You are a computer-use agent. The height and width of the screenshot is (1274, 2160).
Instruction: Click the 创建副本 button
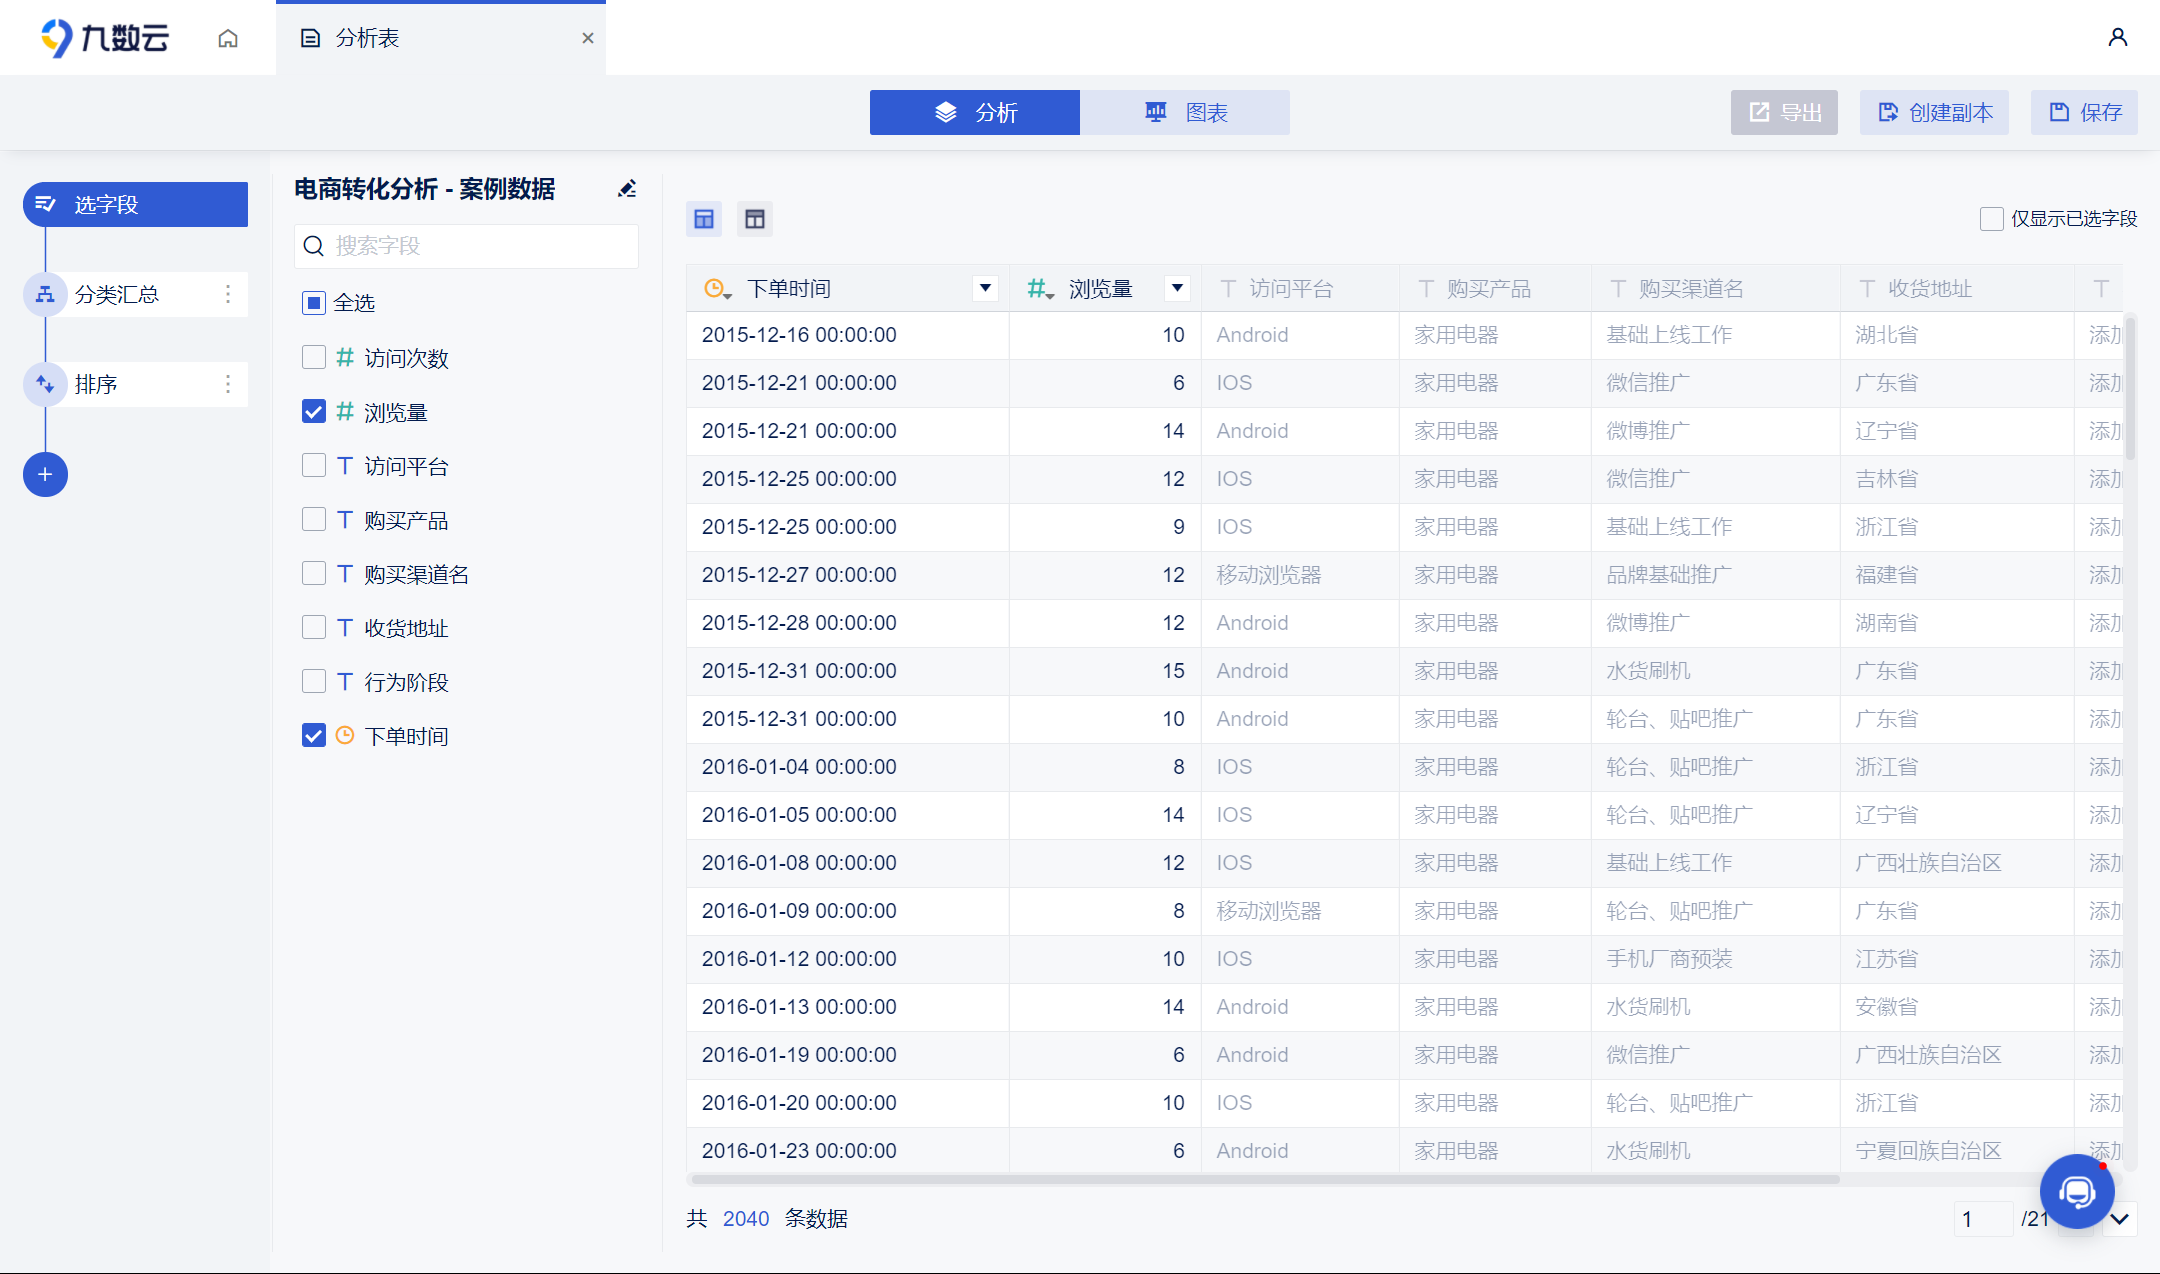click(1934, 113)
